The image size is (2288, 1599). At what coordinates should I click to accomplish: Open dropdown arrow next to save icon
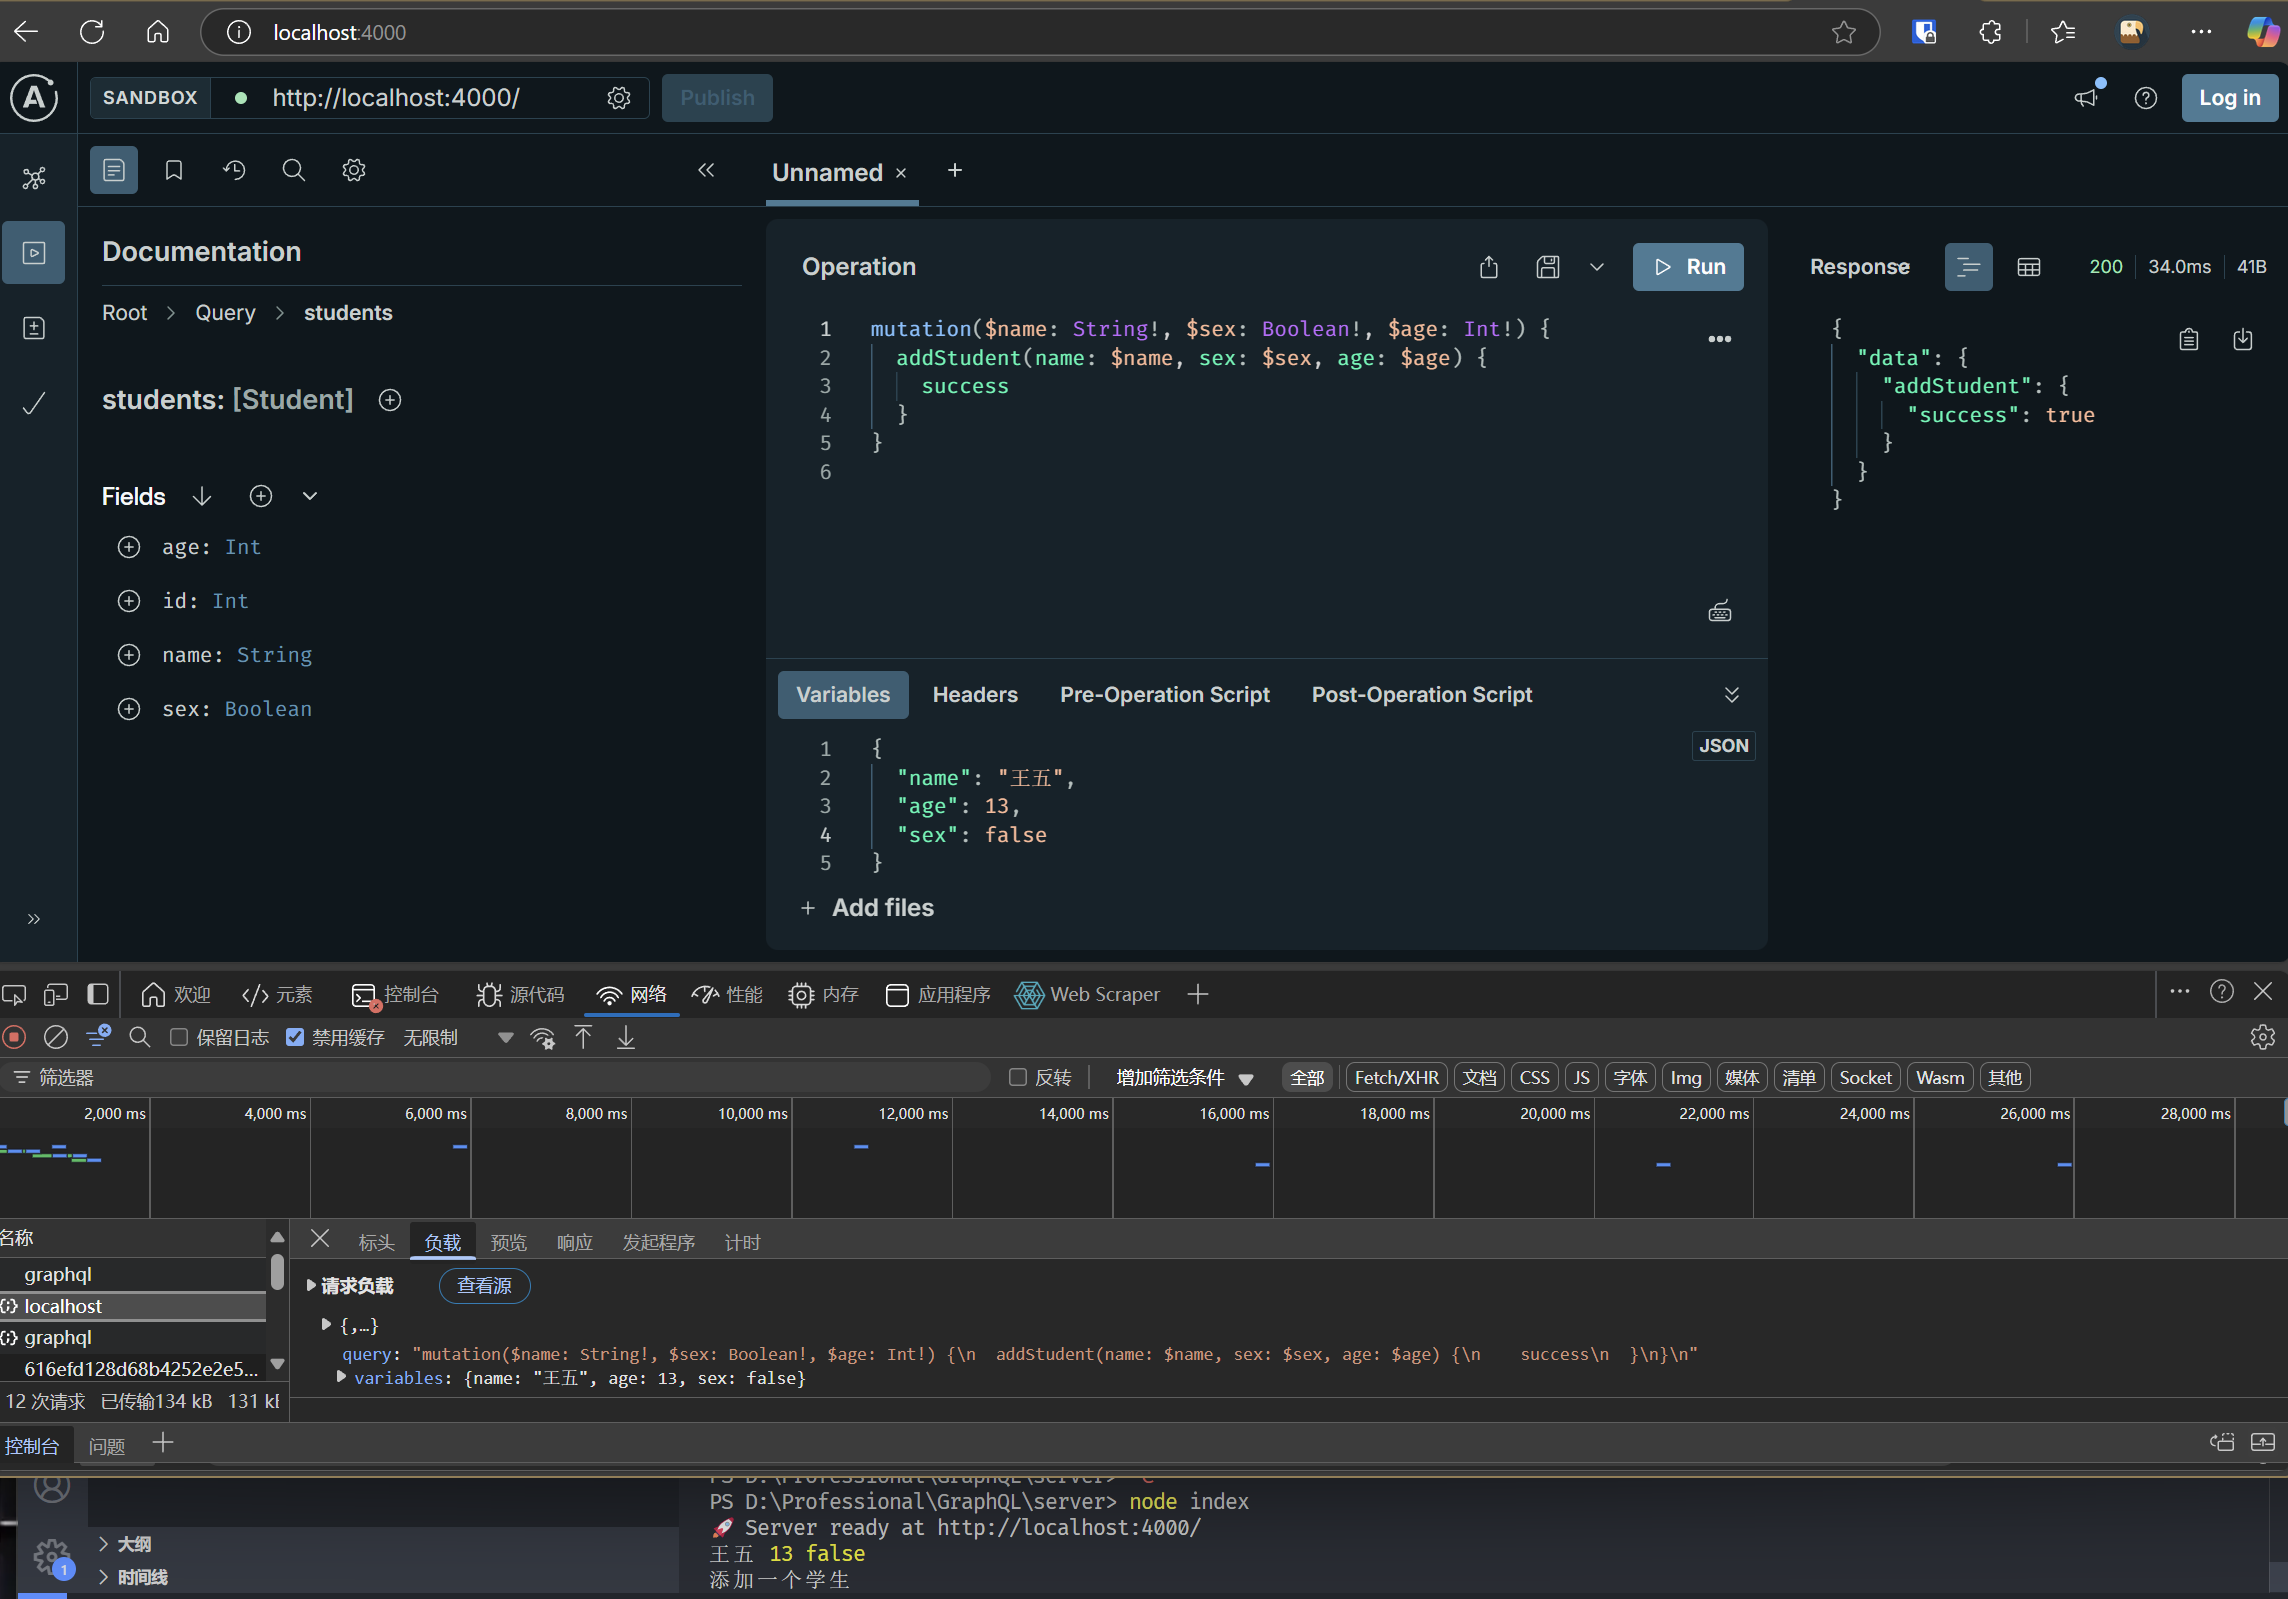1597,267
